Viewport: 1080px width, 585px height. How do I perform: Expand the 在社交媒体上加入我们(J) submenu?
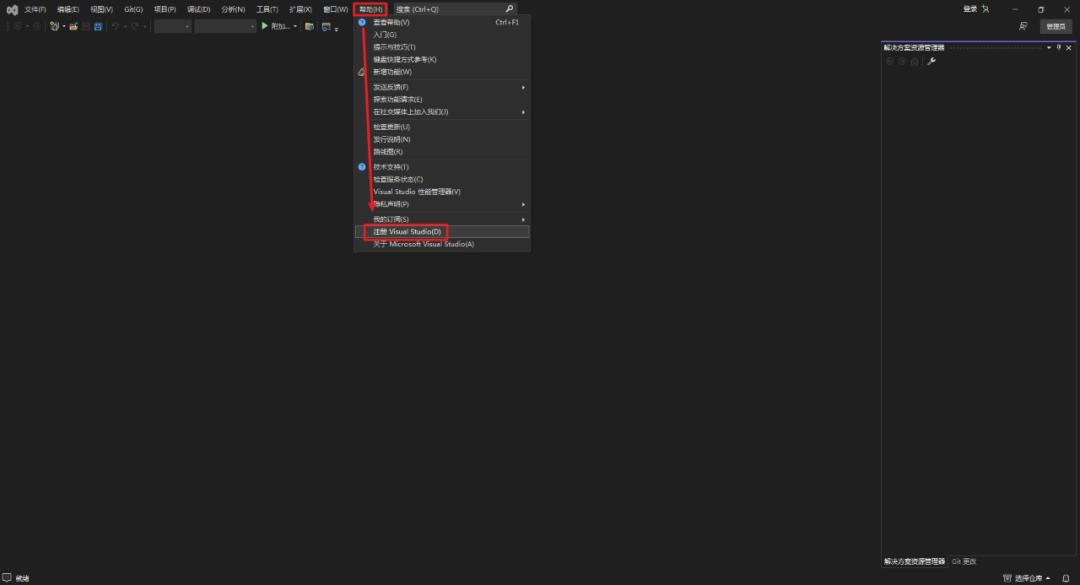(523, 112)
